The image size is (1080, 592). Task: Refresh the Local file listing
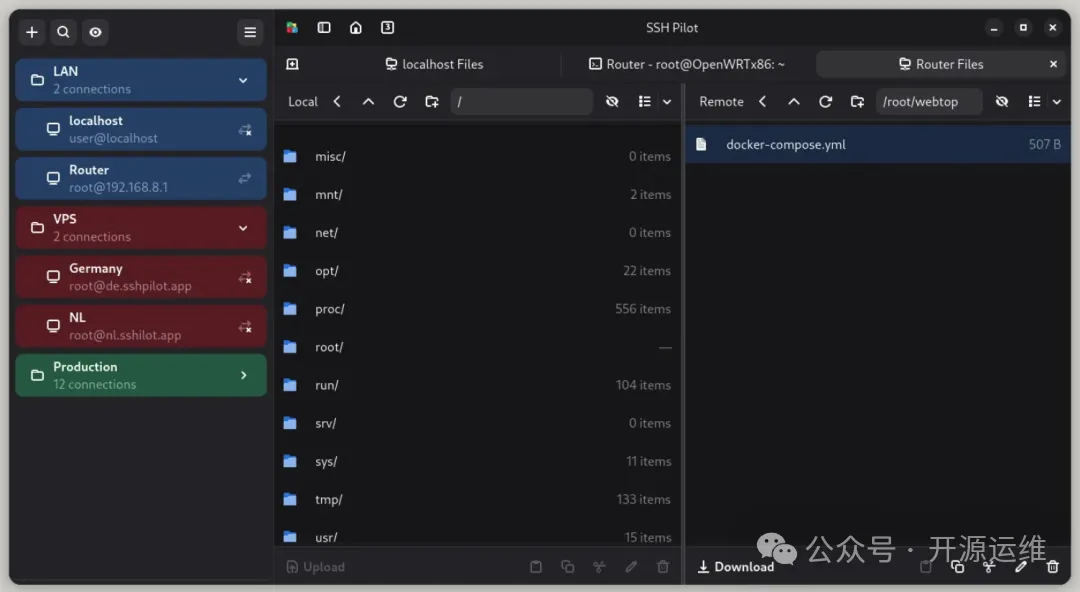[400, 101]
